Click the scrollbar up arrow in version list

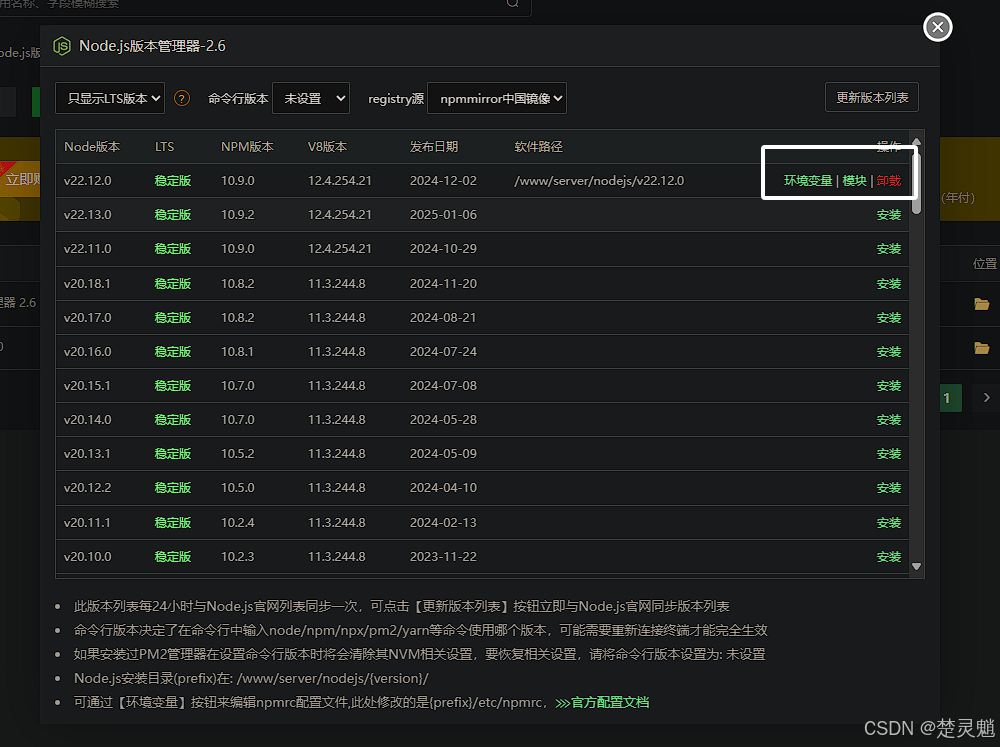(x=916, y=142)
